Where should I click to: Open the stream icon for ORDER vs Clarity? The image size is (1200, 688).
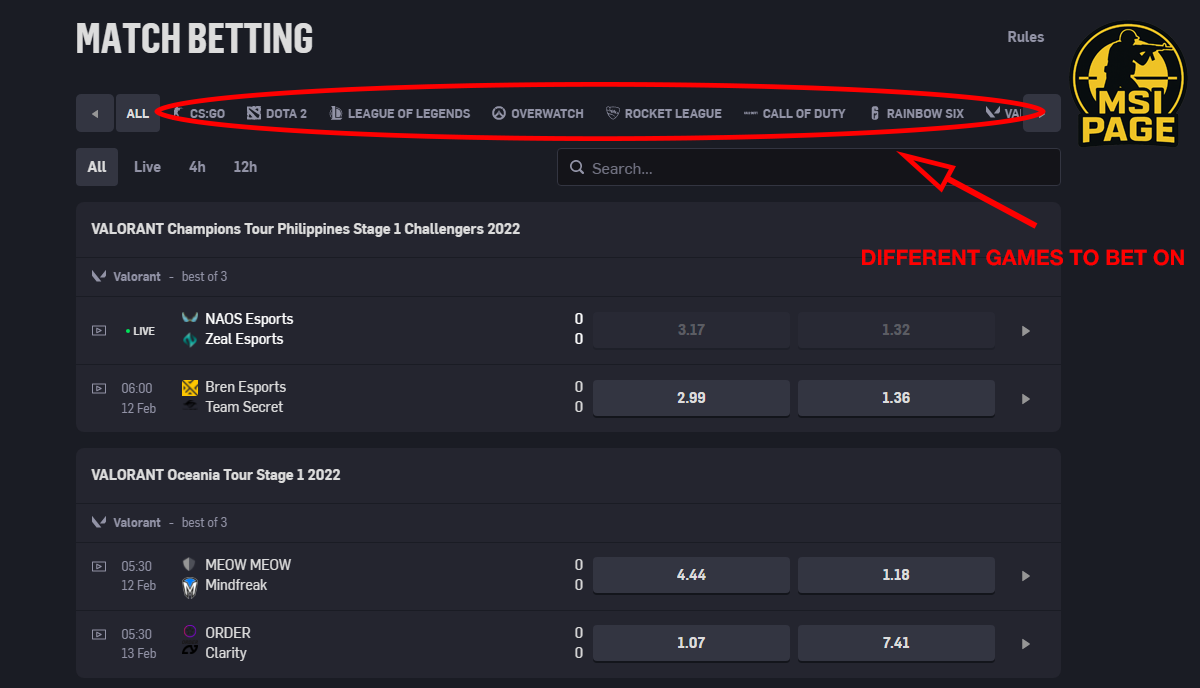click(99, 634)
